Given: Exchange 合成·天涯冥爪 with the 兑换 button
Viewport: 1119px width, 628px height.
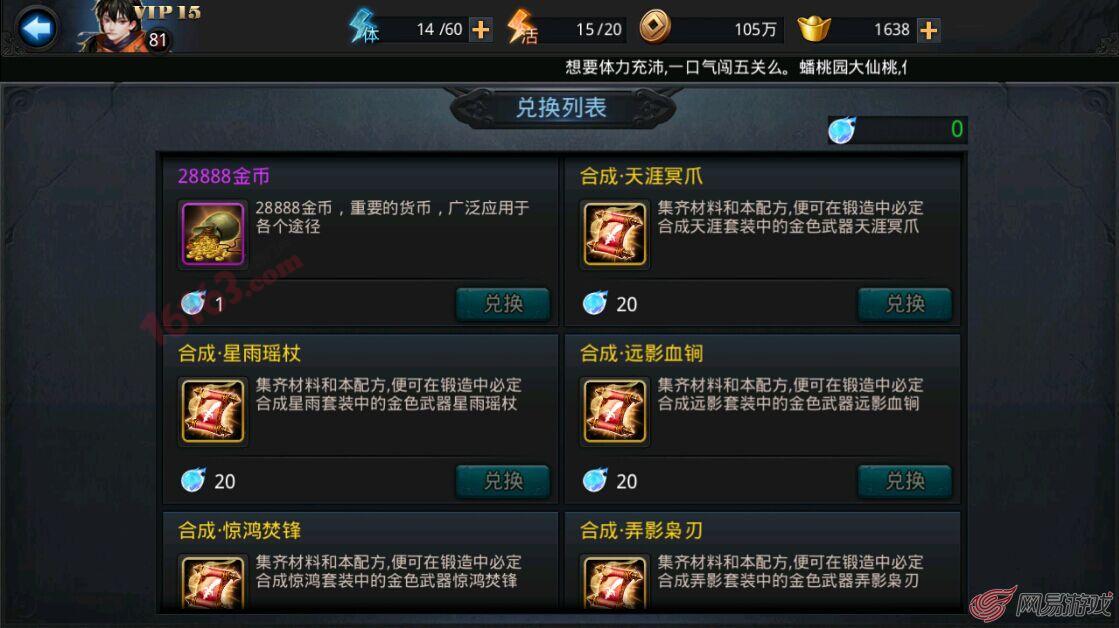Looking at the screenshot, I should click(x=905, y=304).
